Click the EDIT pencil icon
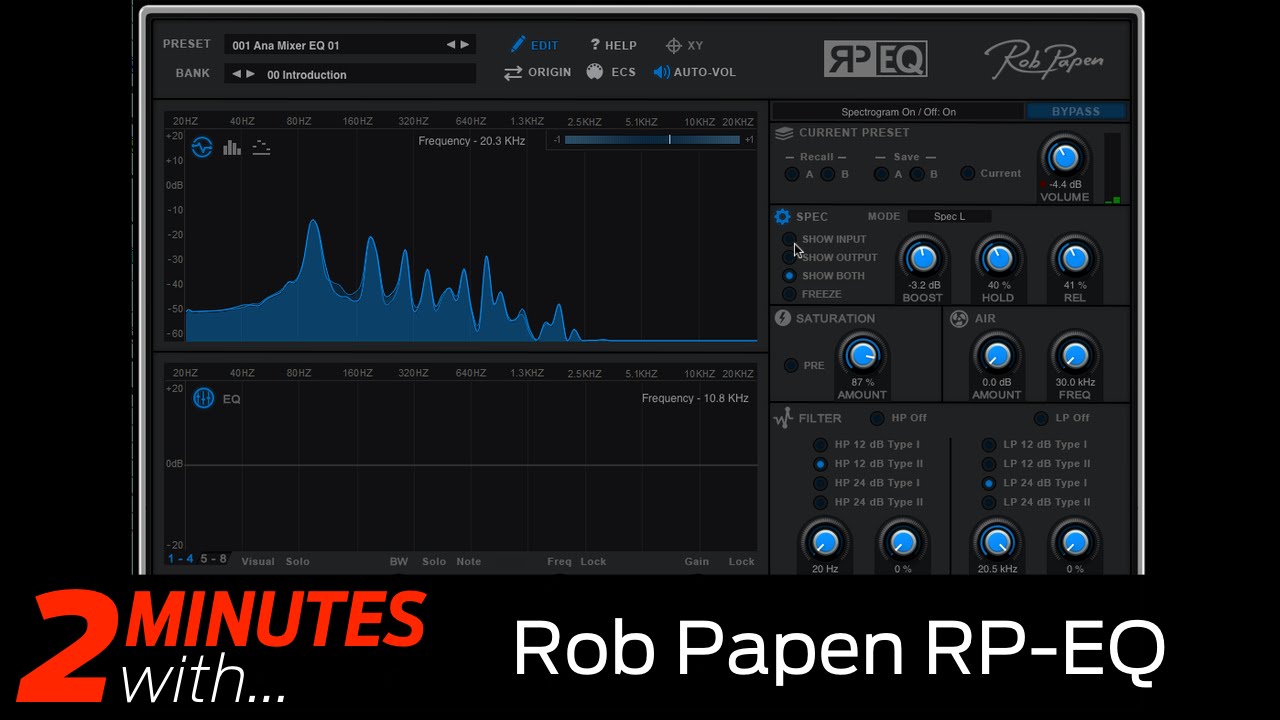 coord(518,44)
